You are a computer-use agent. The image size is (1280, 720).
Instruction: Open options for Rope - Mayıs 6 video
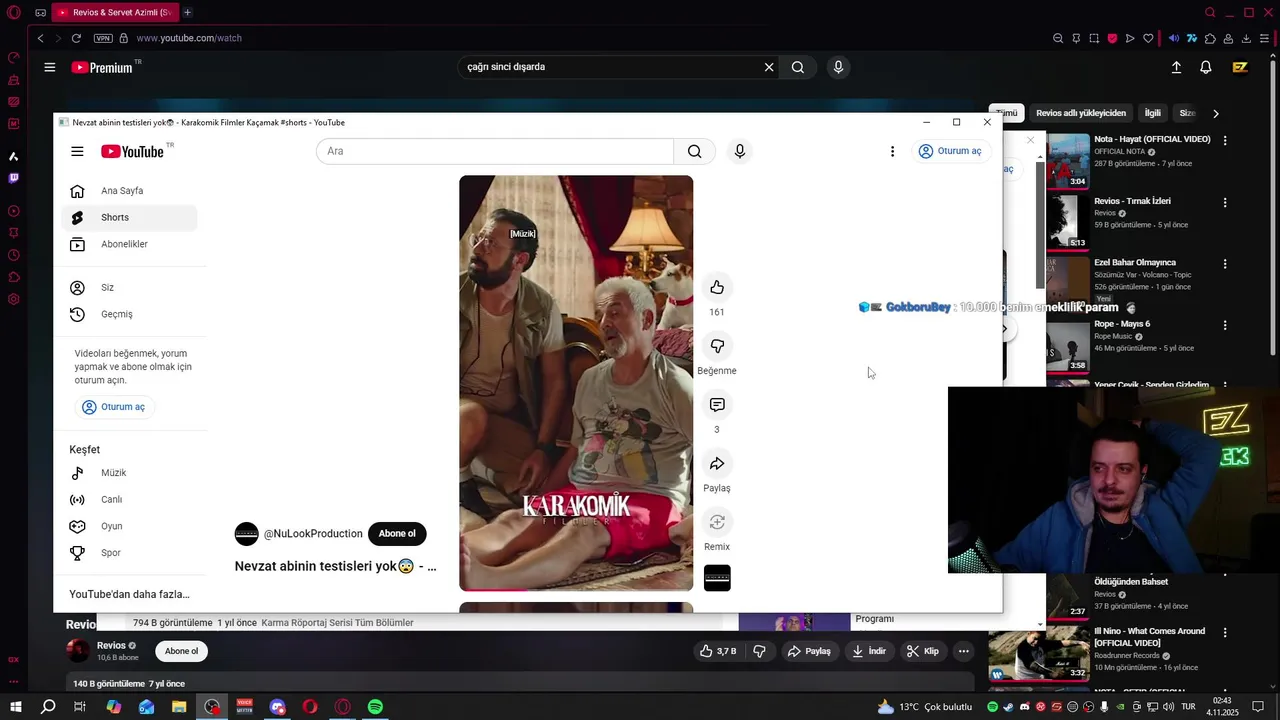pyautogui.click(x=1225, y=325)
